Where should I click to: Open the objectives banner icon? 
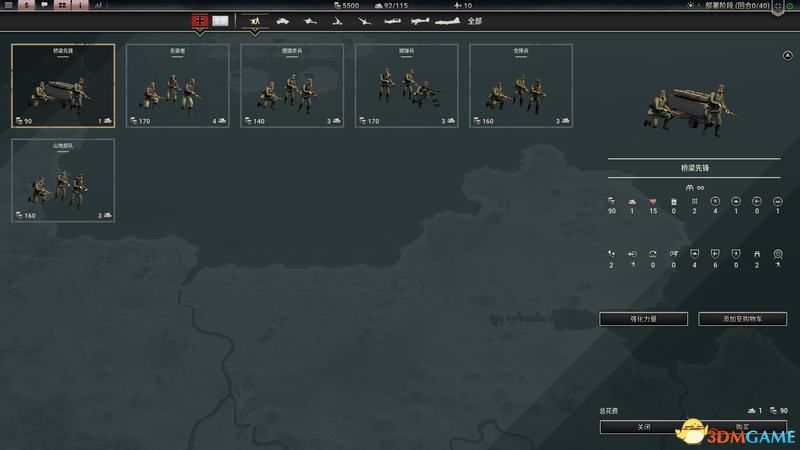(778, 7)
